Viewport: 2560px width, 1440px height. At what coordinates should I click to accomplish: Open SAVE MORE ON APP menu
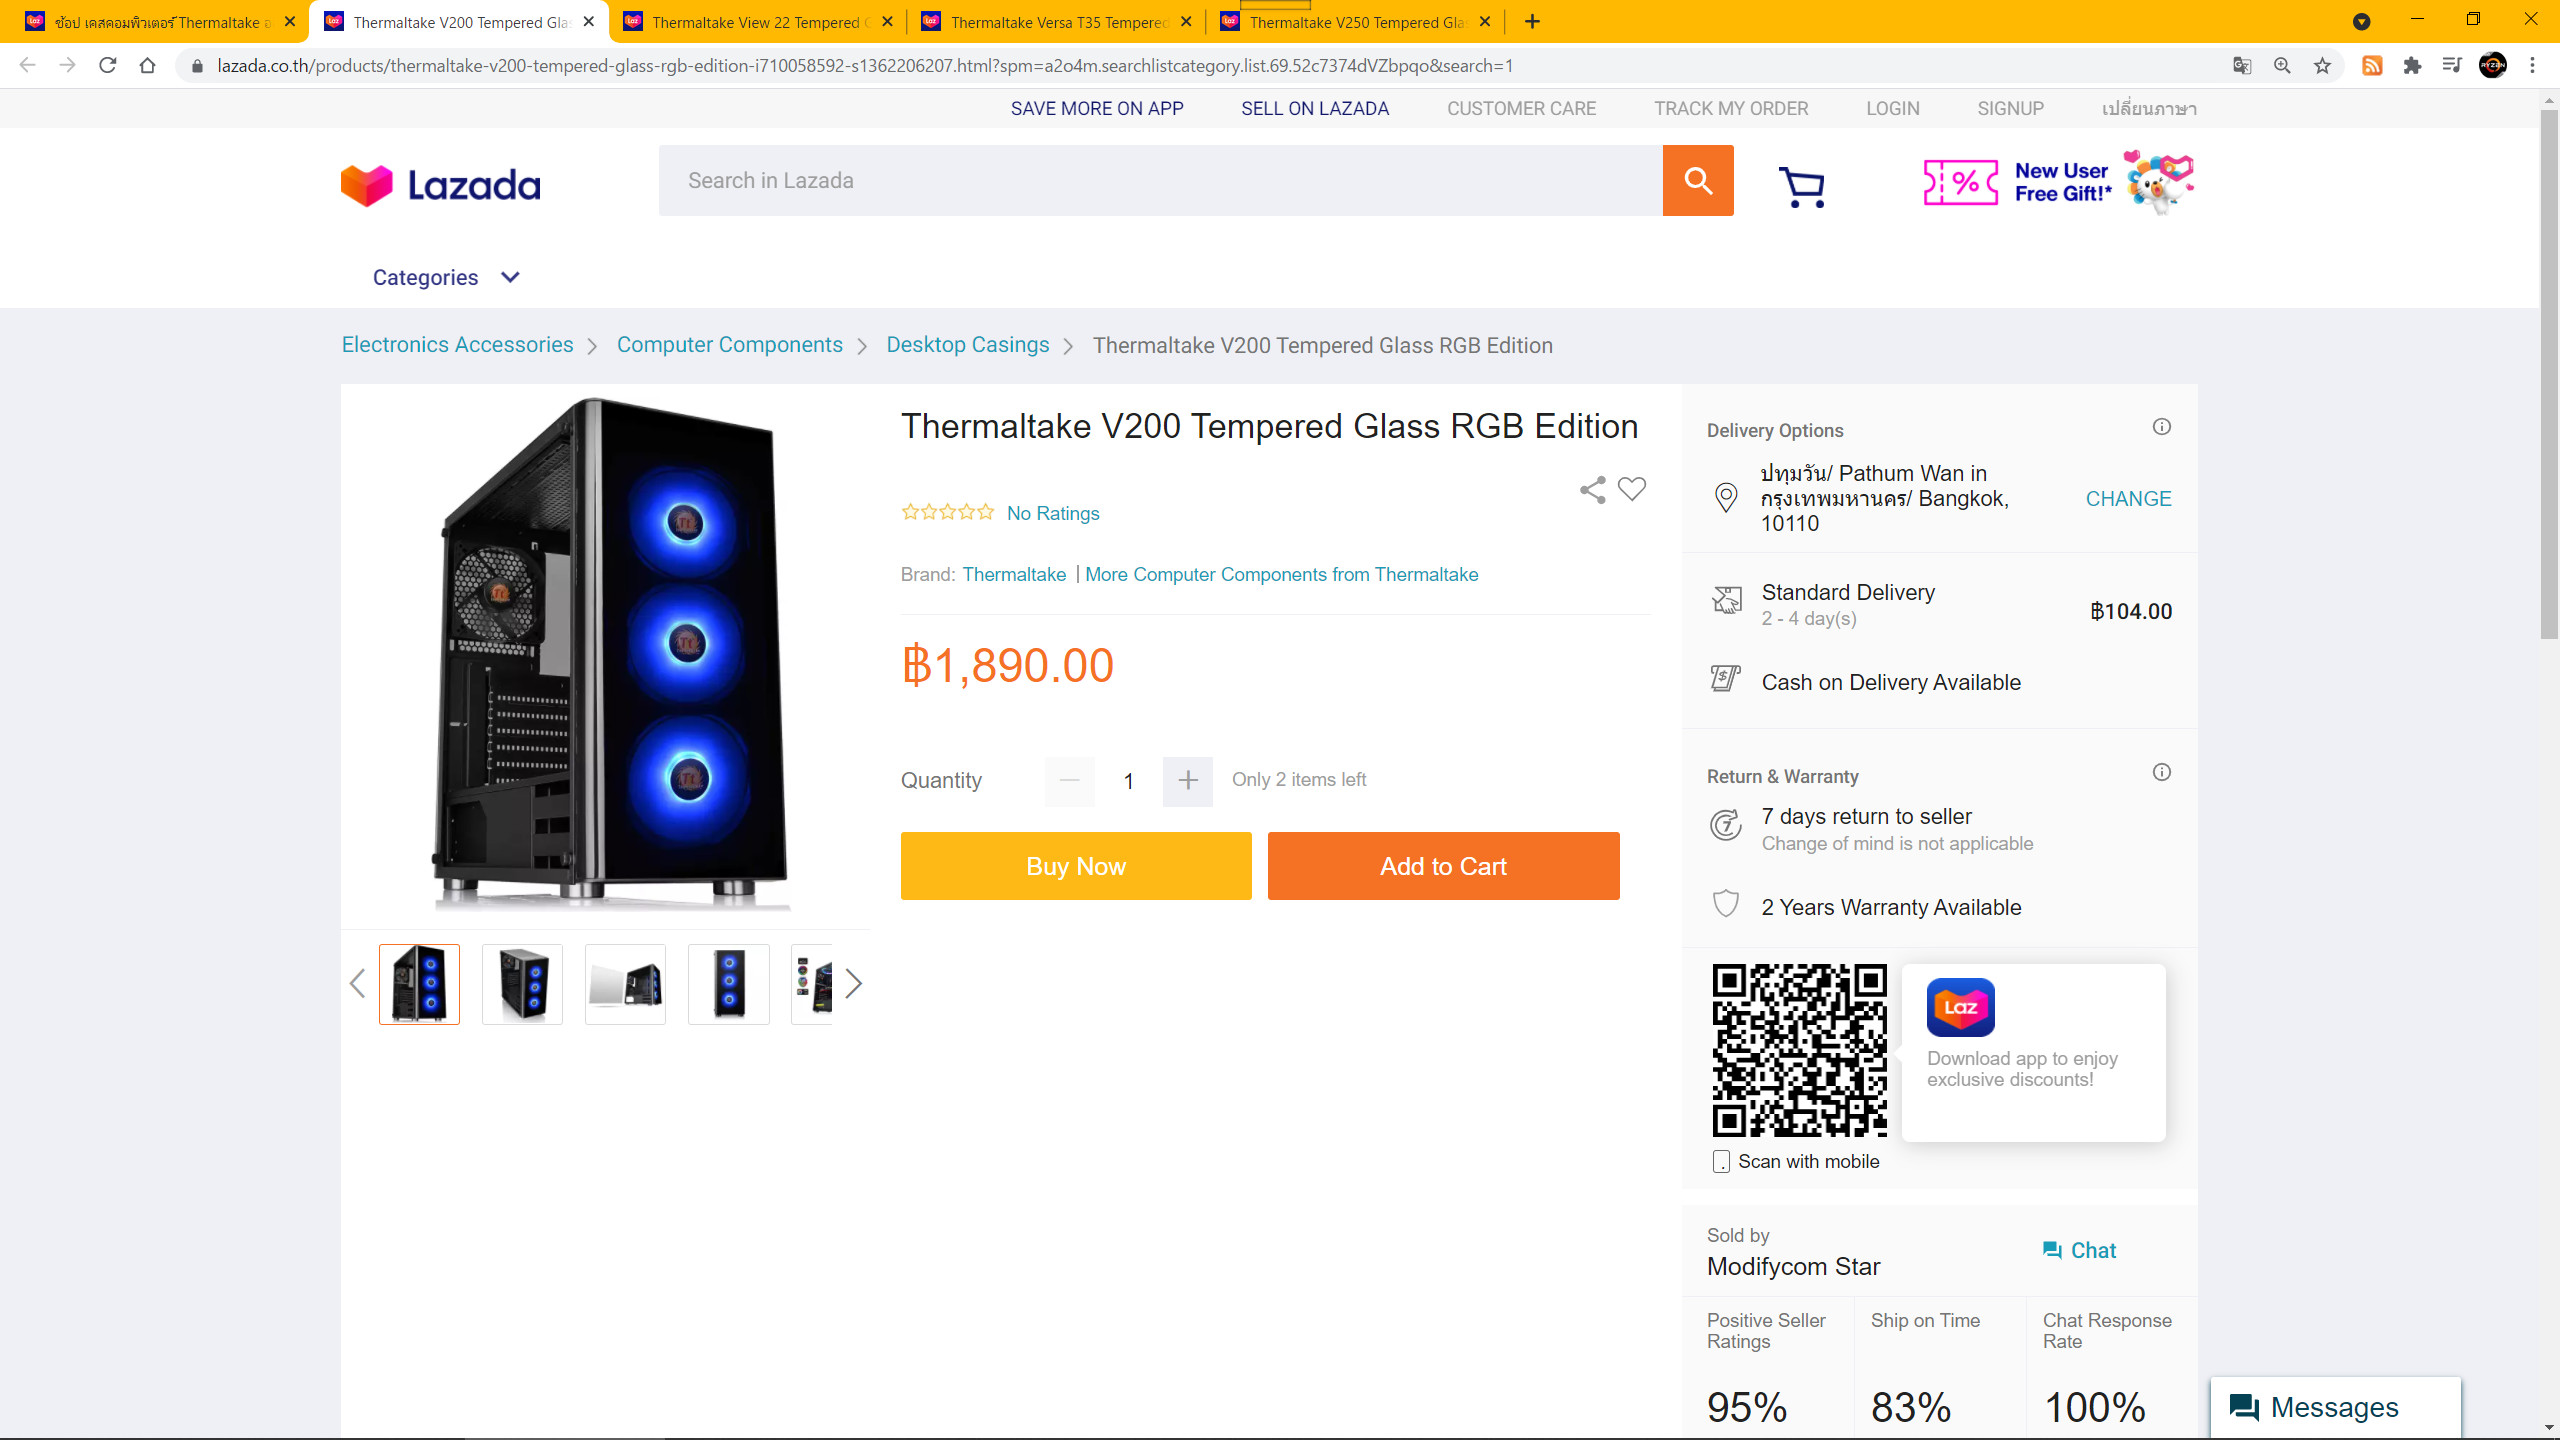pyautogui.click(x=1097, y=108)
